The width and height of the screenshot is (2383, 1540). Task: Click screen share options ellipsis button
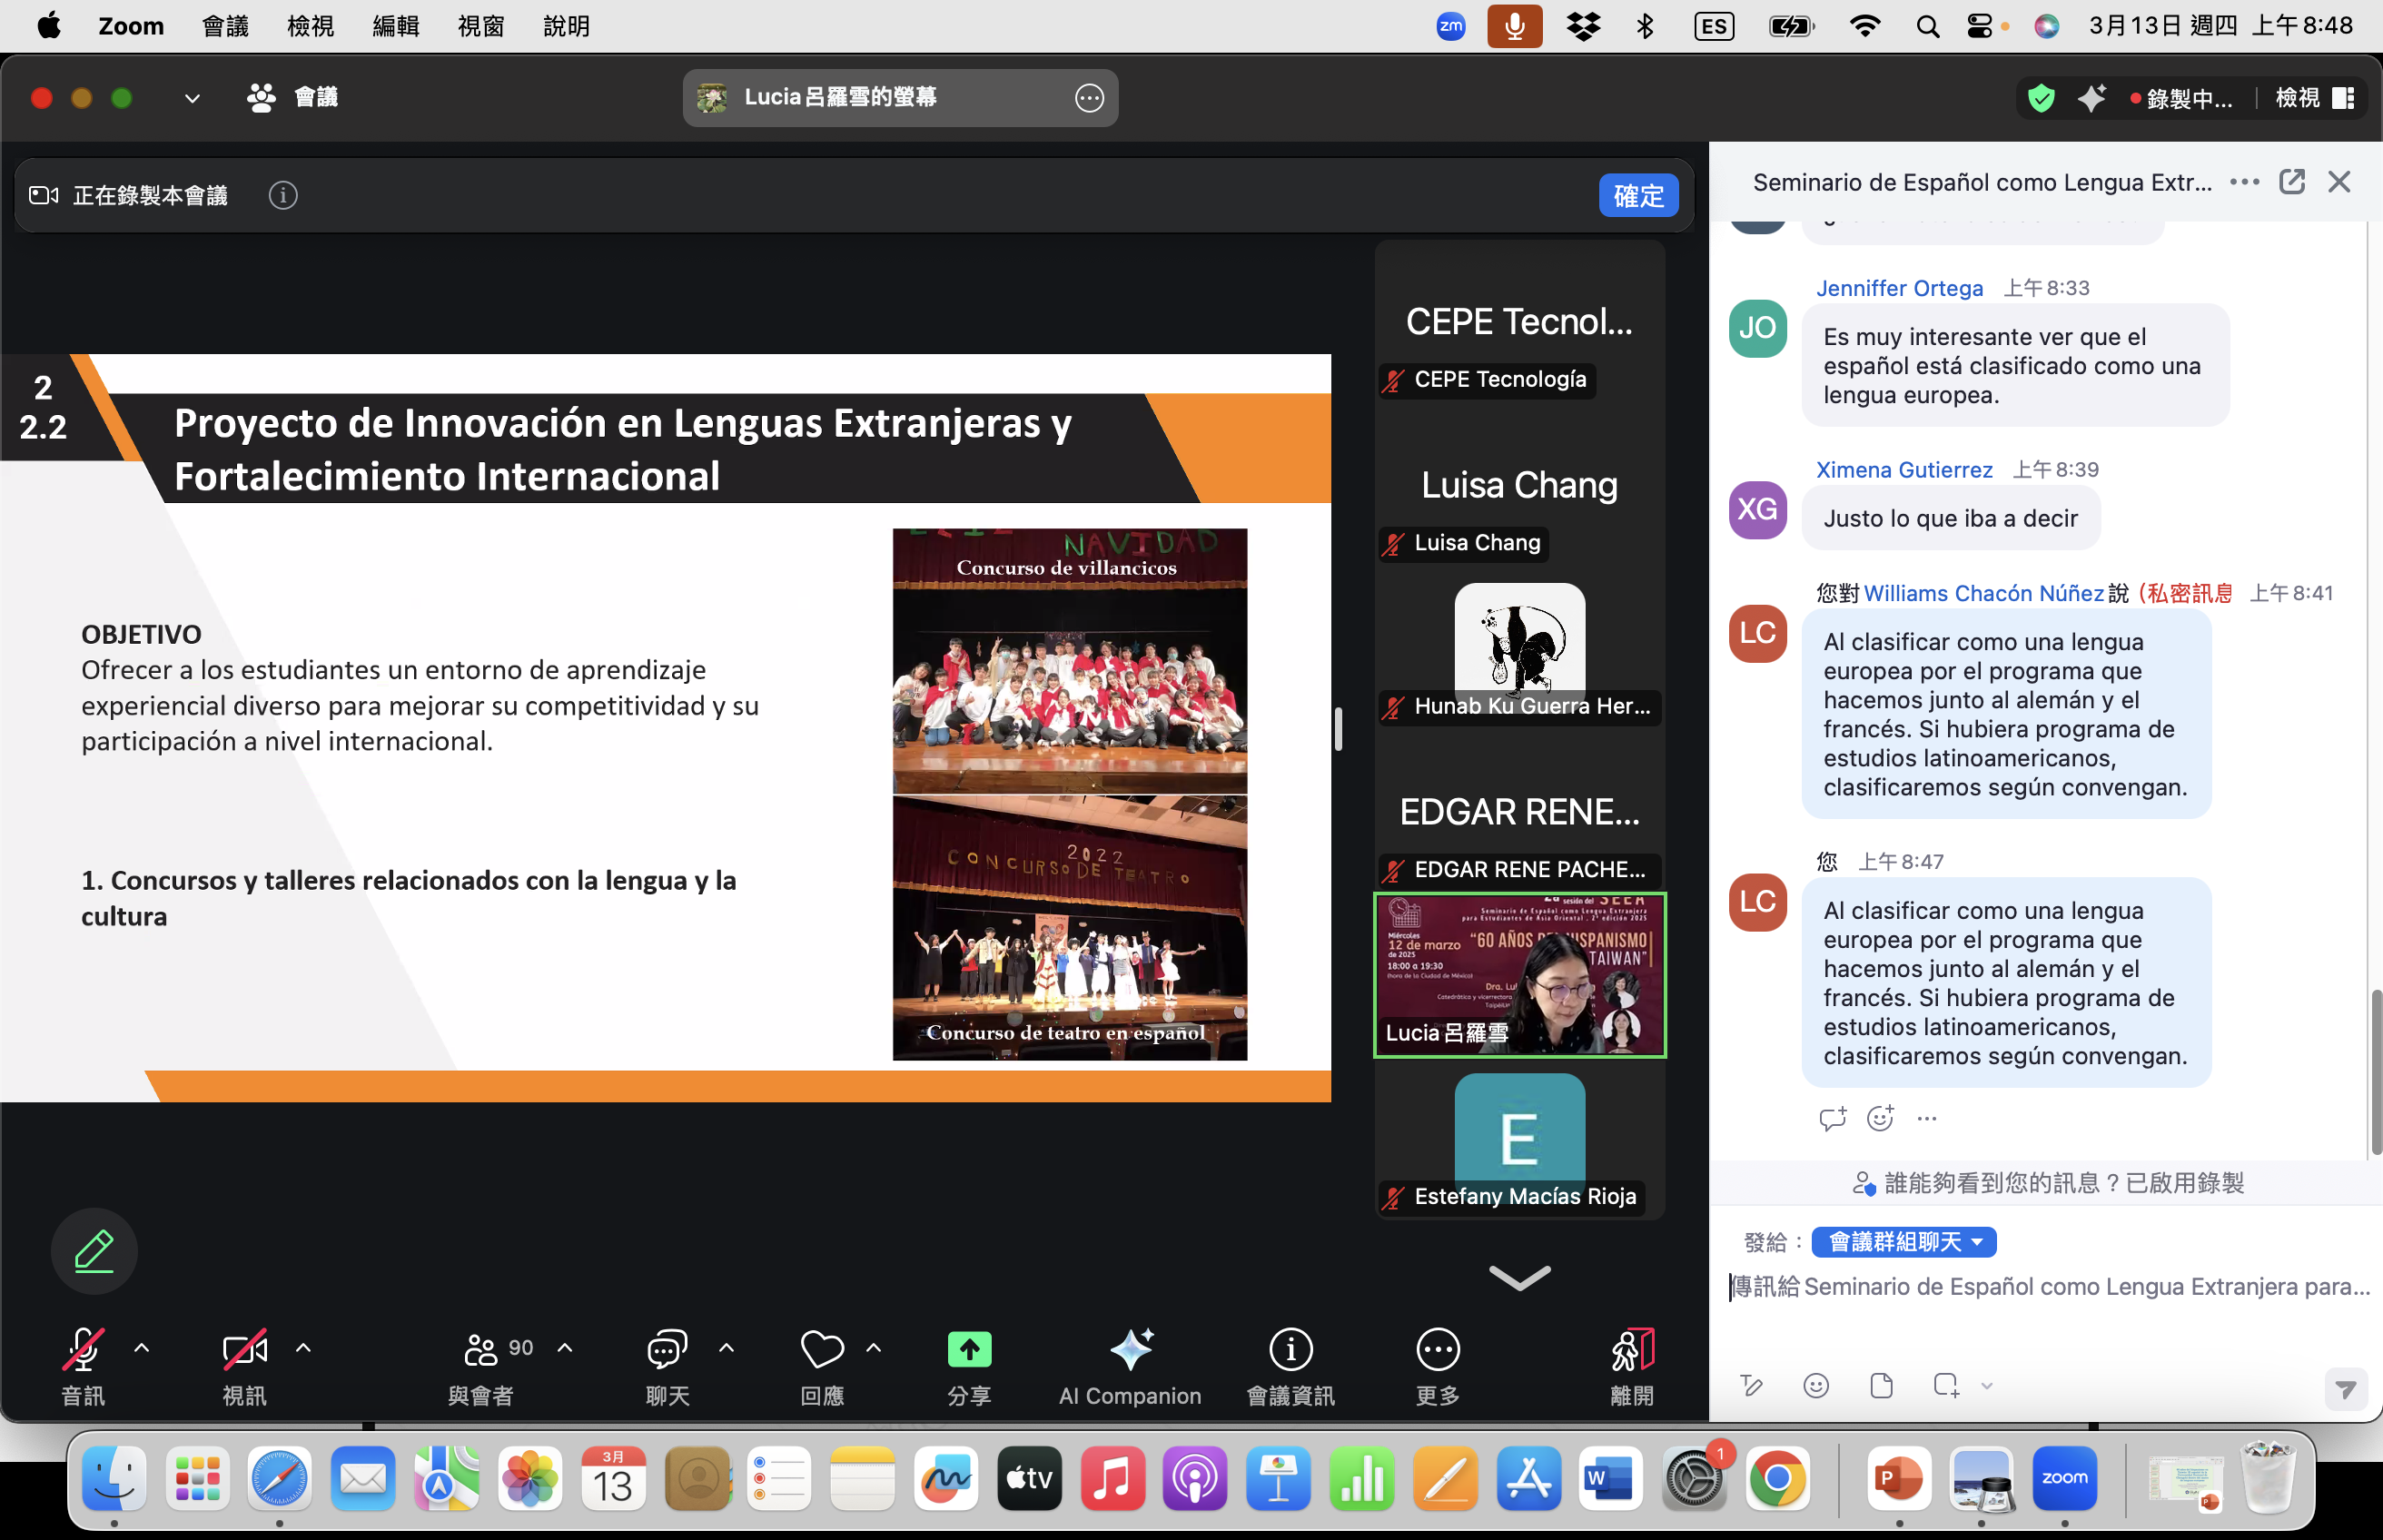click(x=1089, y=98)
